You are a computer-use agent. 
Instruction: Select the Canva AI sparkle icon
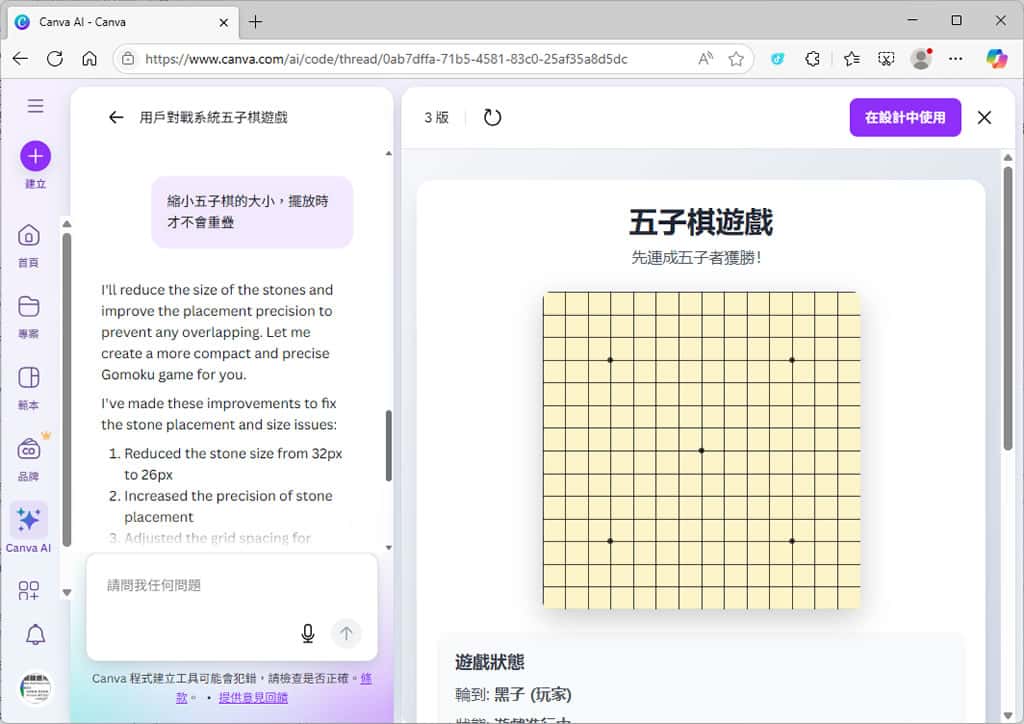pos(29,520)
